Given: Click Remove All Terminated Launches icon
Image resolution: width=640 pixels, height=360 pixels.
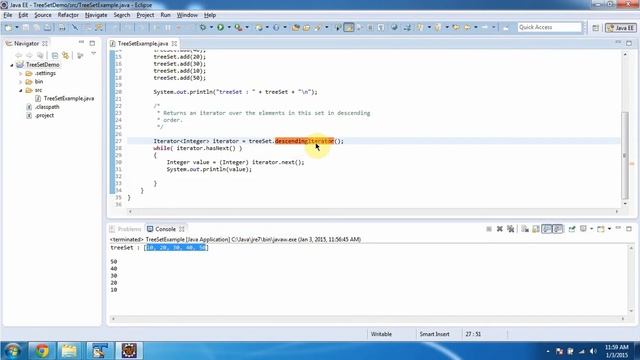Looking at the screenshot, I should click(x=510, y=229).
